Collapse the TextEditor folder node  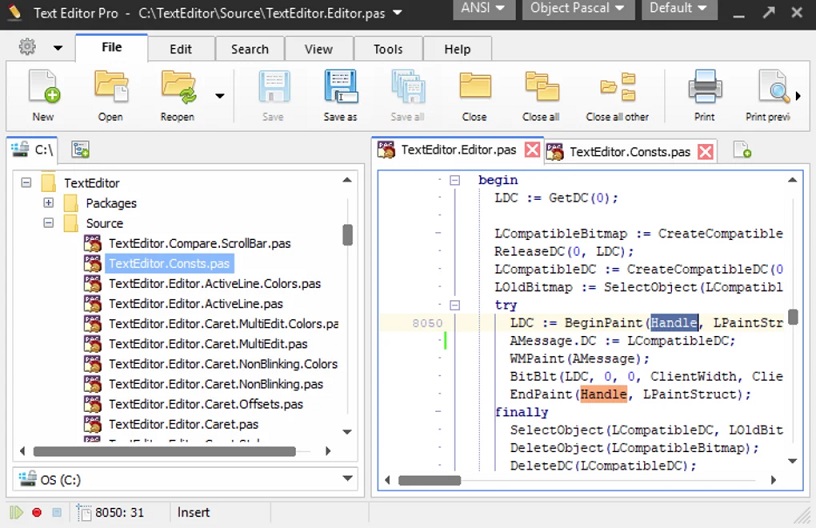26,183
